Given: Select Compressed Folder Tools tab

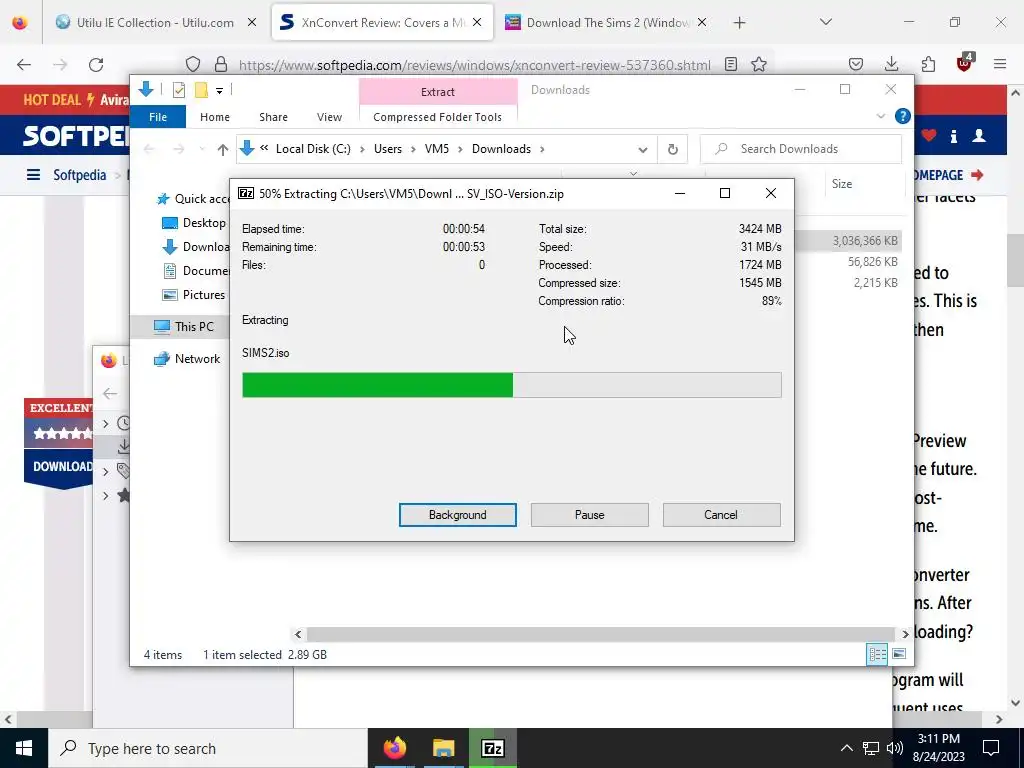Looking at the screenshot, I should [438, 117].
